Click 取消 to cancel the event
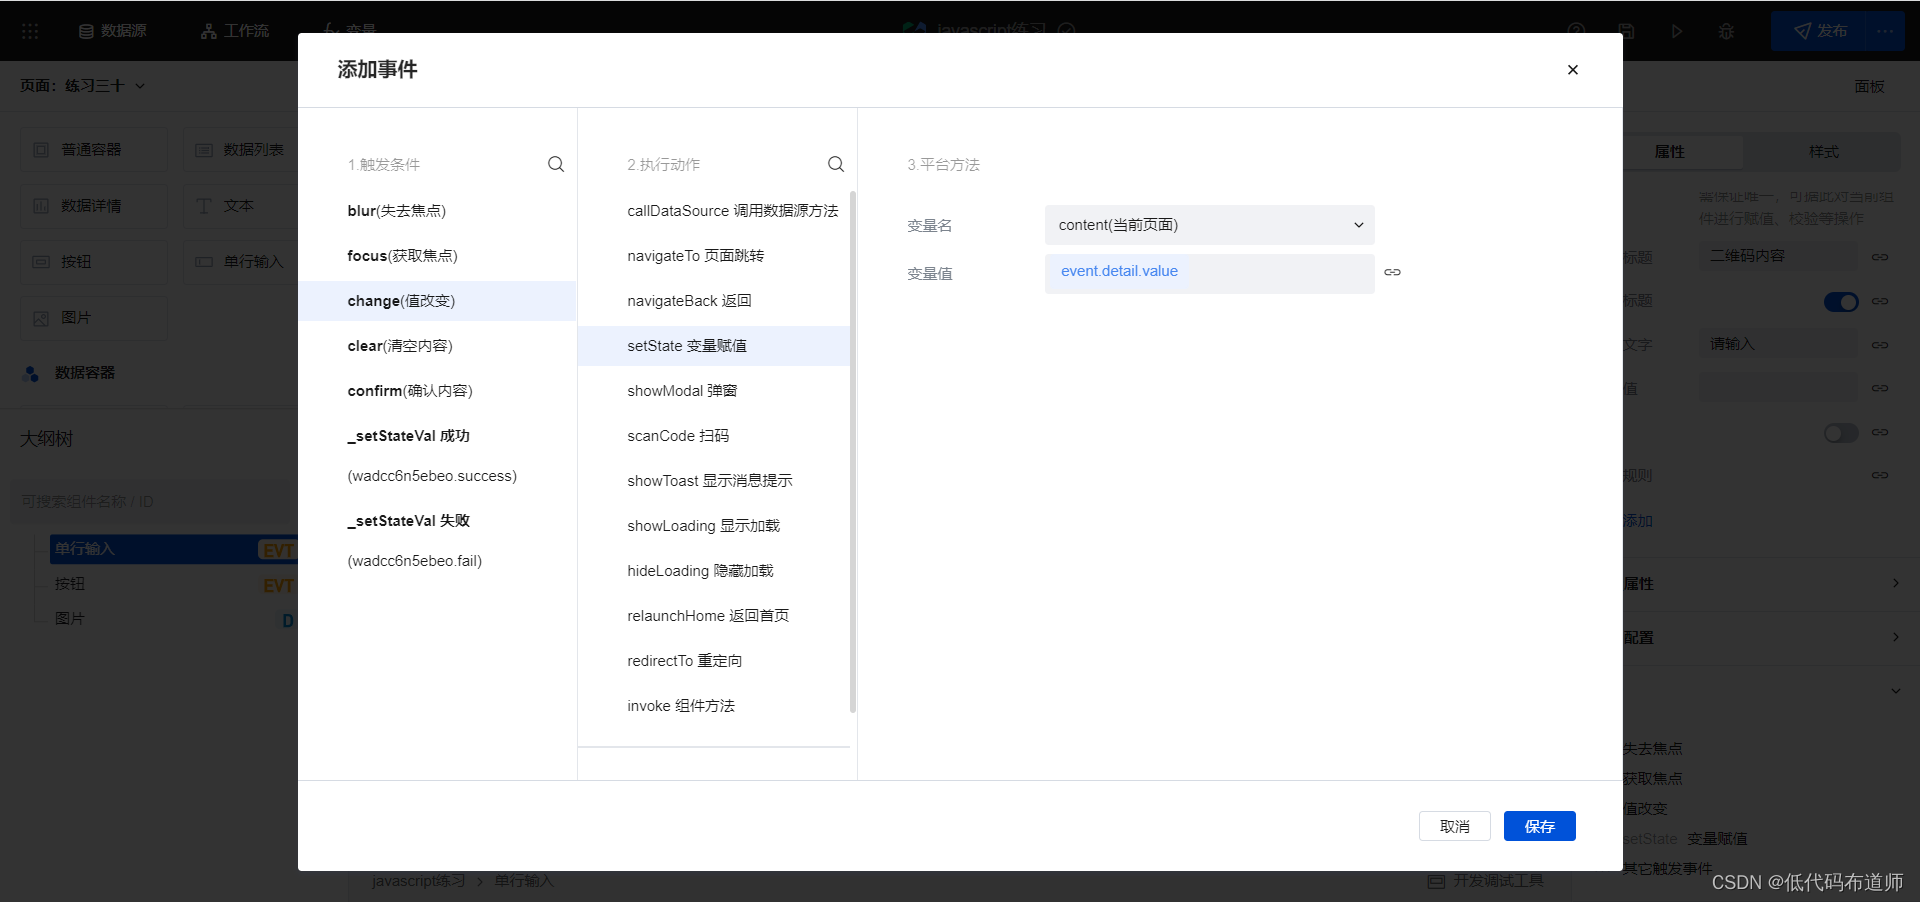Image resolution: width=1920 pixels, height=902 pixels. [x=1455, y=826]
